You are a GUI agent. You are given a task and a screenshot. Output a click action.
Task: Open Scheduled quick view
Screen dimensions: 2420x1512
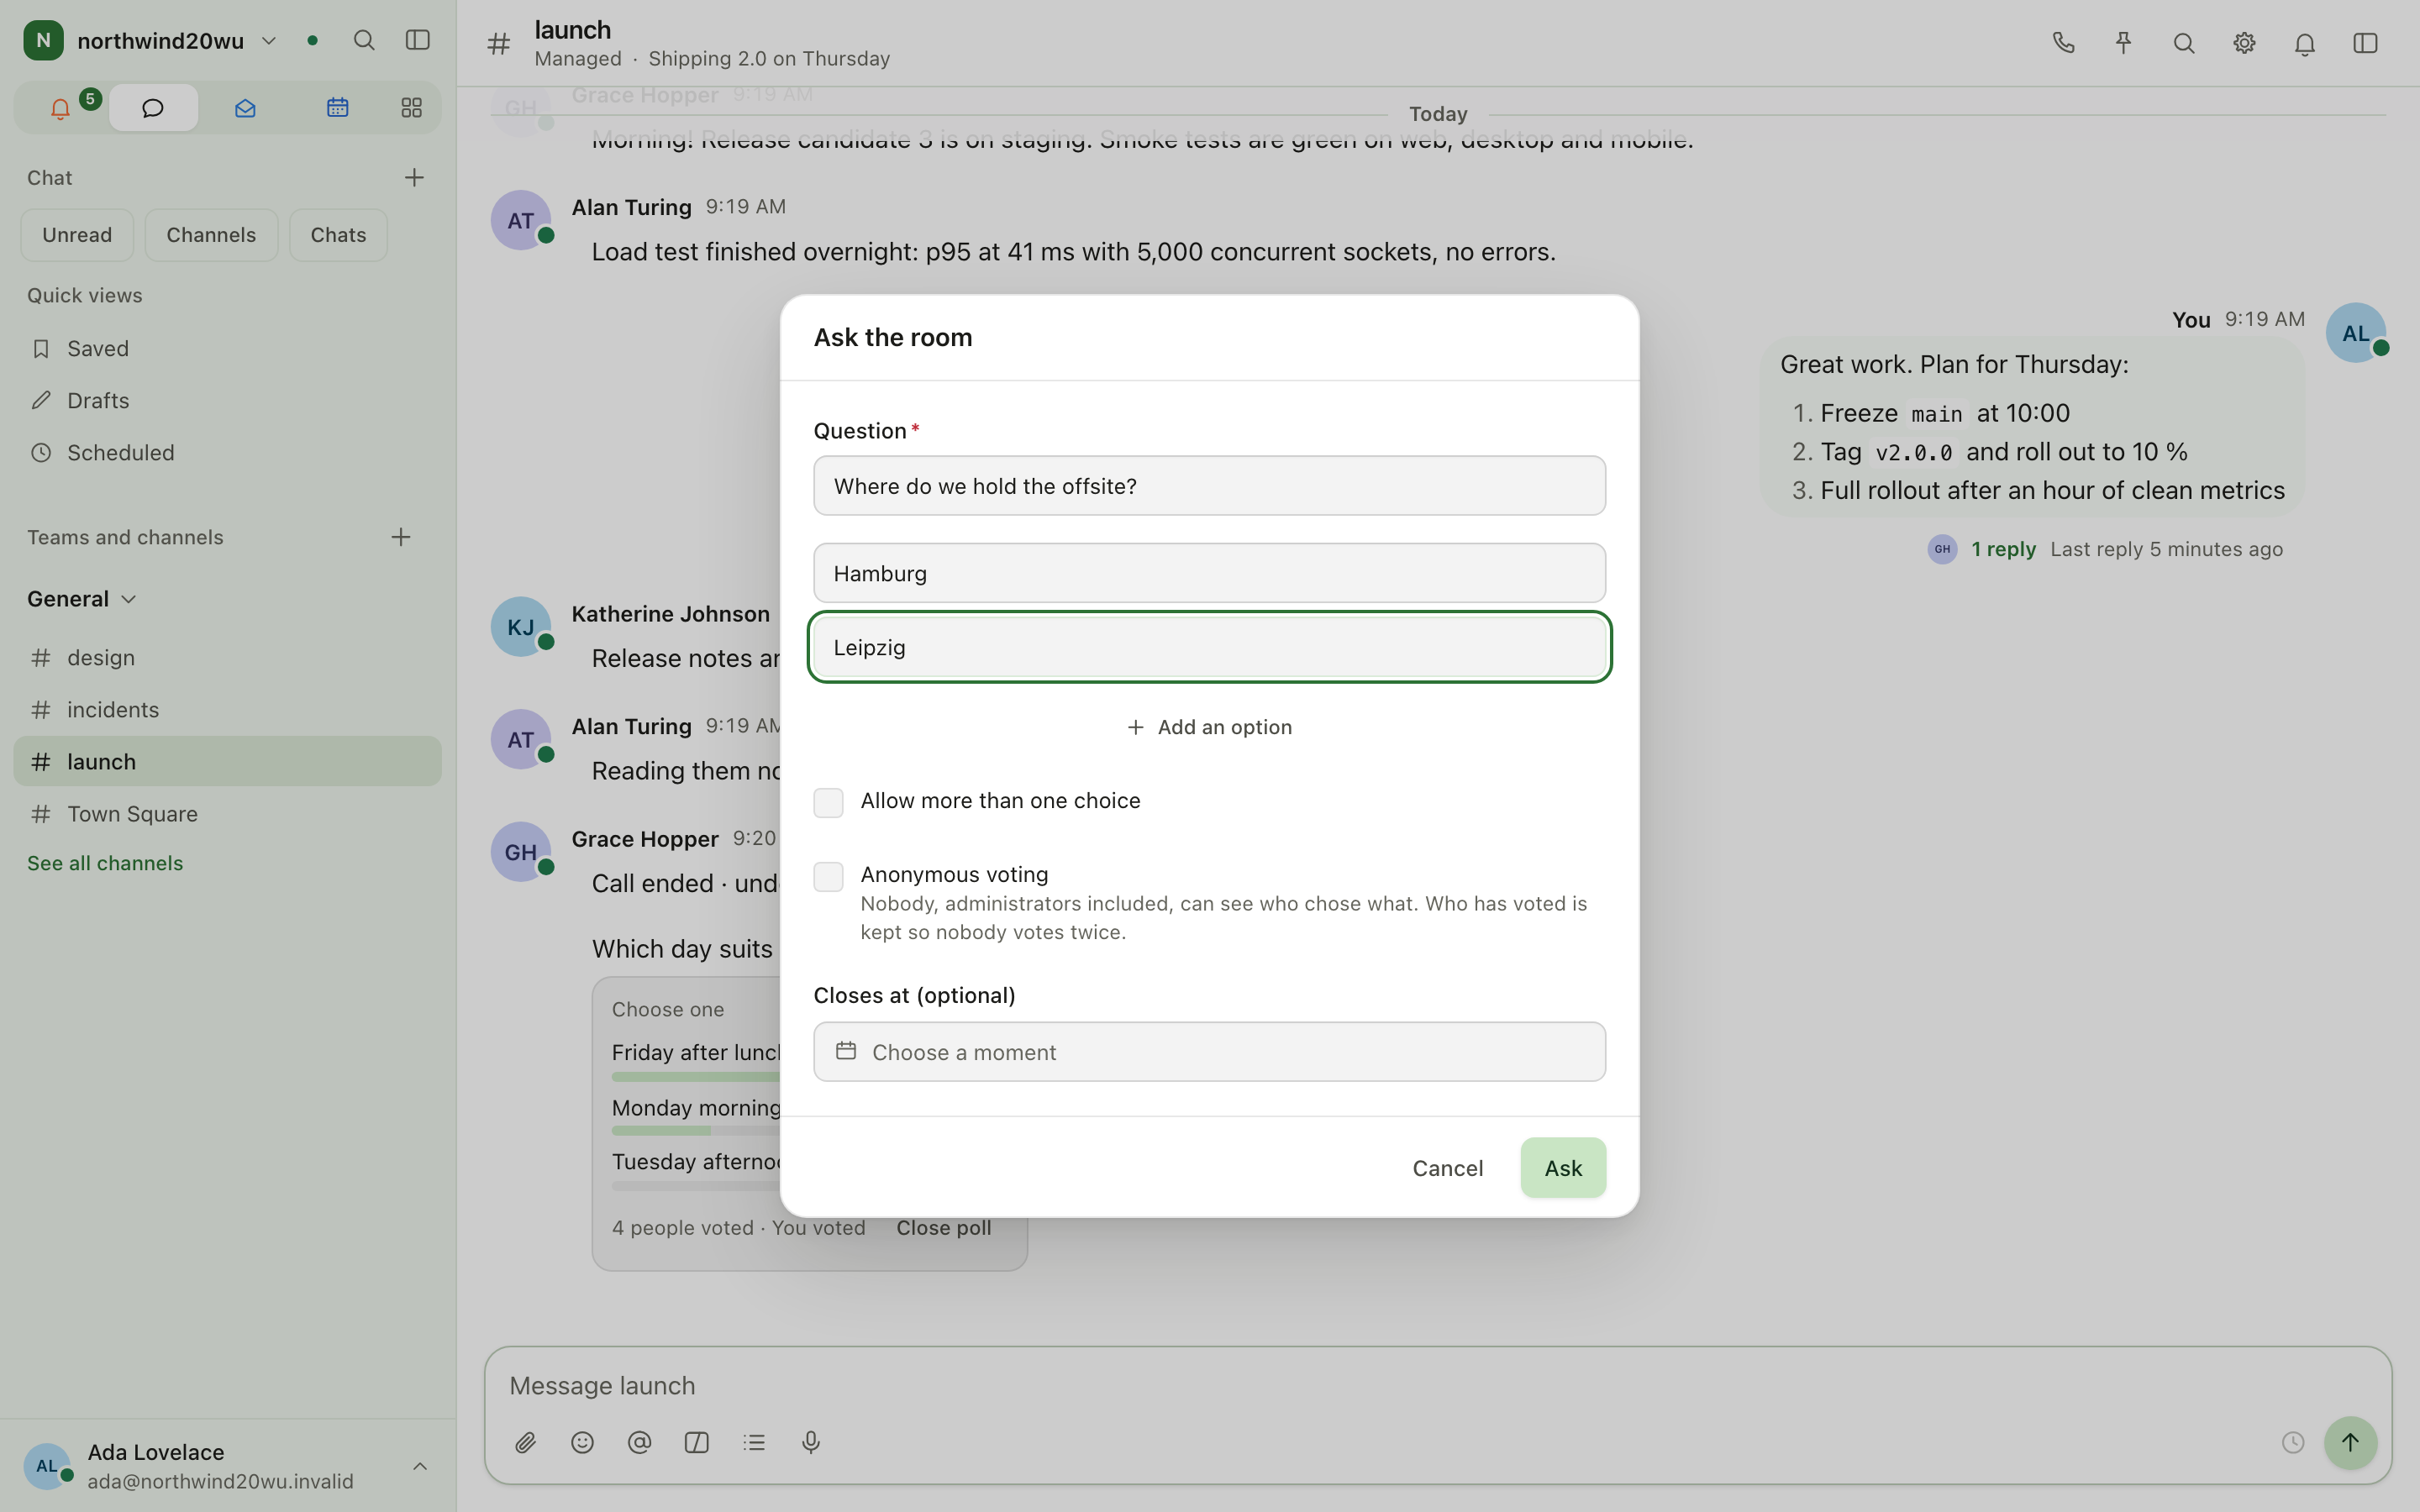(x=227, y=452)
